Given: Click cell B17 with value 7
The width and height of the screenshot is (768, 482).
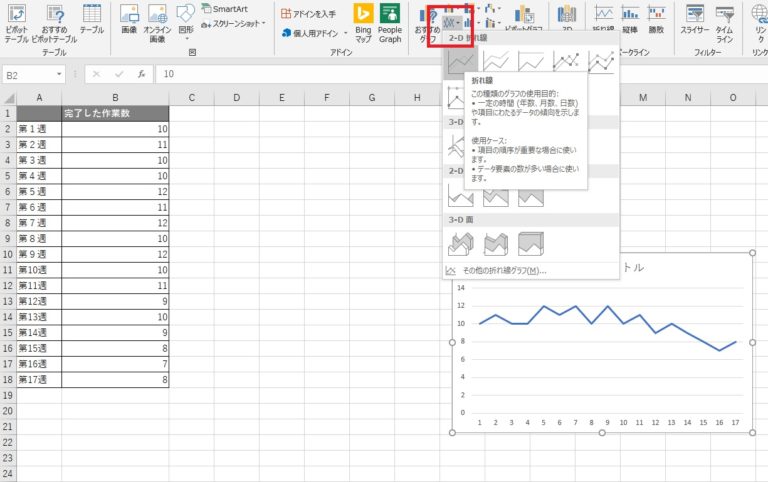Looking at the screenshot, I should coord(115,364).
